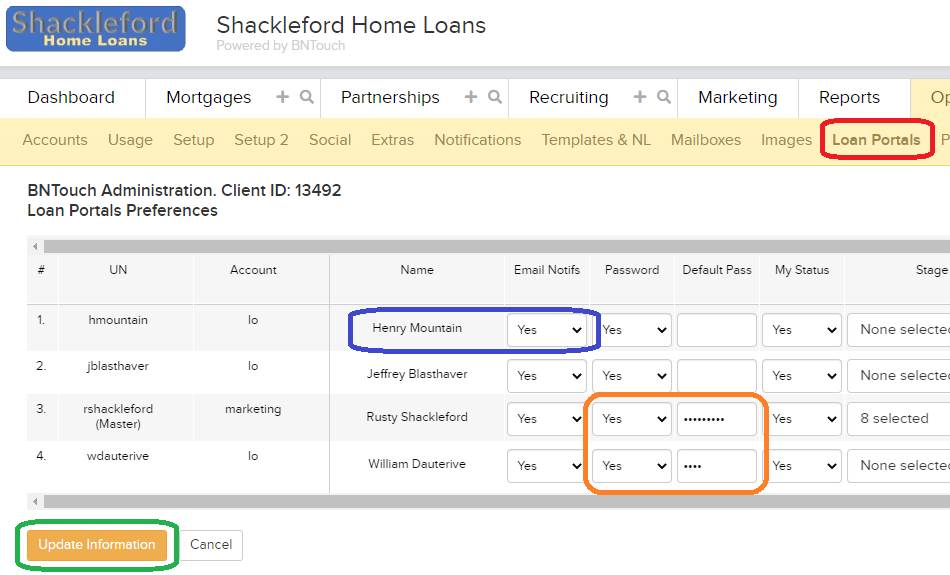Screen dimensions: 950x575
Task: Click the Shackleford Home Loans logo
Action: (x=96, y=29)
